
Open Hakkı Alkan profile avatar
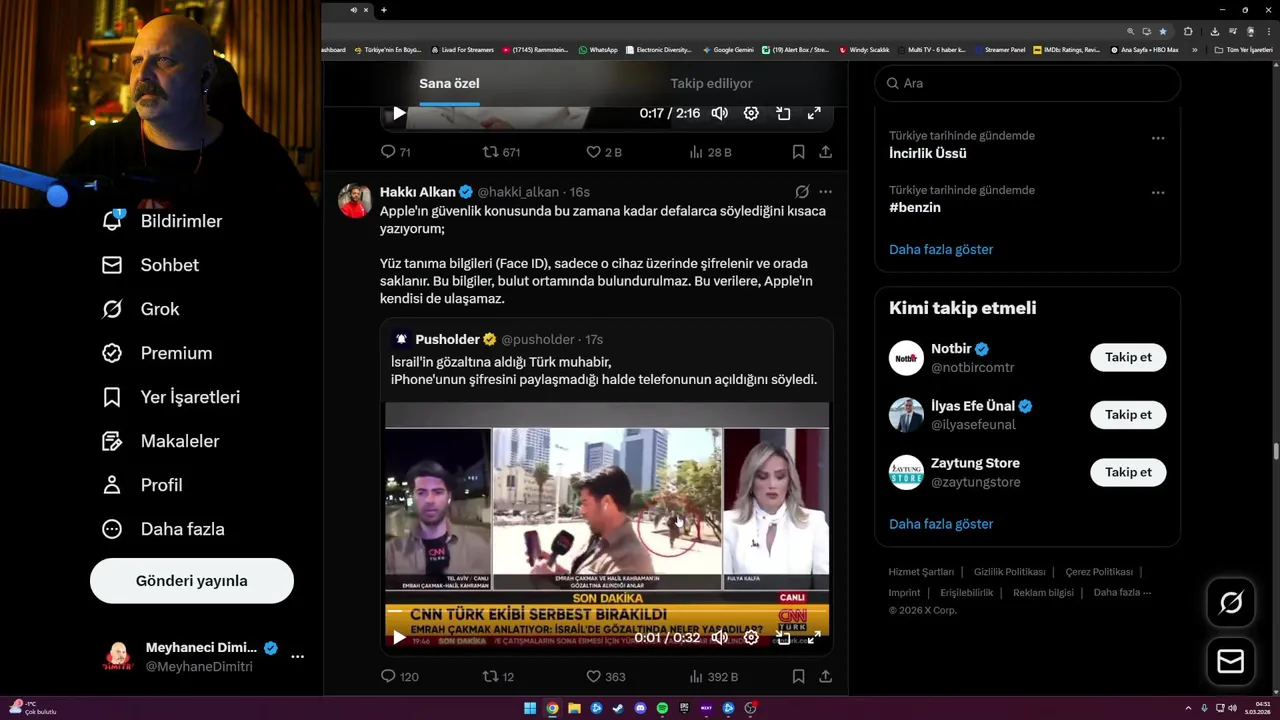pyautogui.click(x=354, y=200)
